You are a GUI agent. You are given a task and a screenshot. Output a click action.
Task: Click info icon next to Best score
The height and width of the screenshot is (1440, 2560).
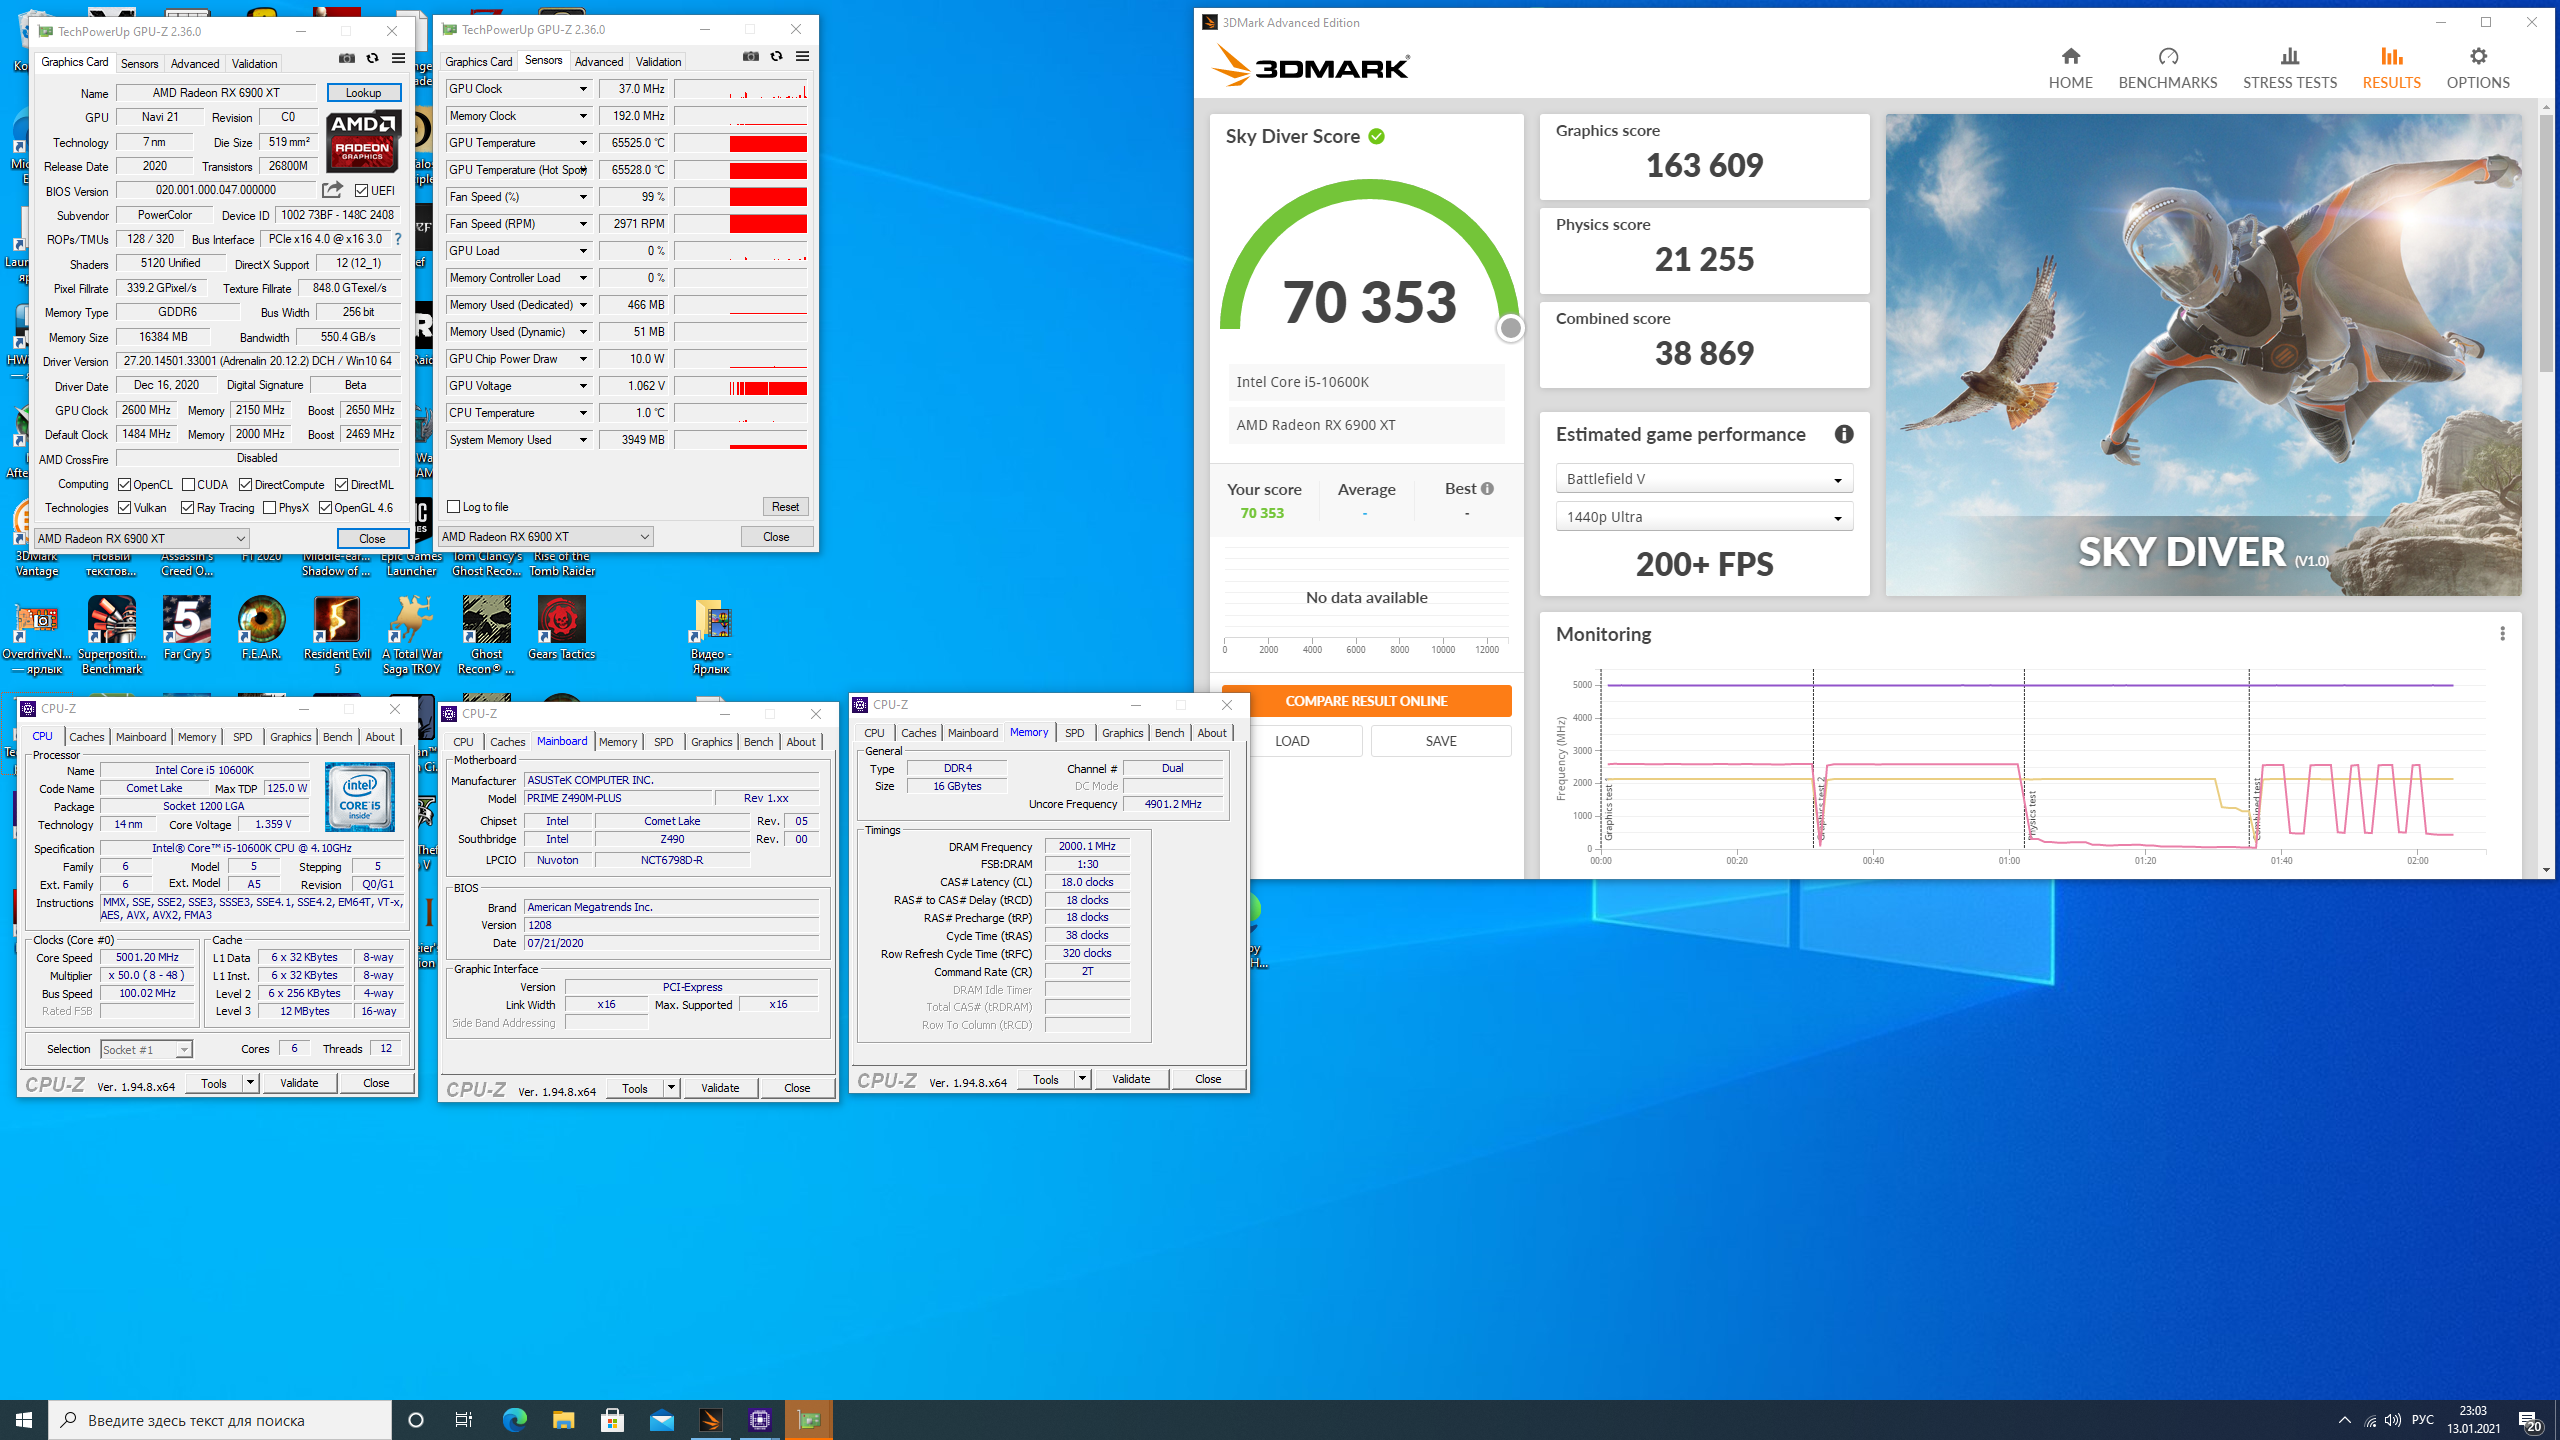tap(1488, 488)
